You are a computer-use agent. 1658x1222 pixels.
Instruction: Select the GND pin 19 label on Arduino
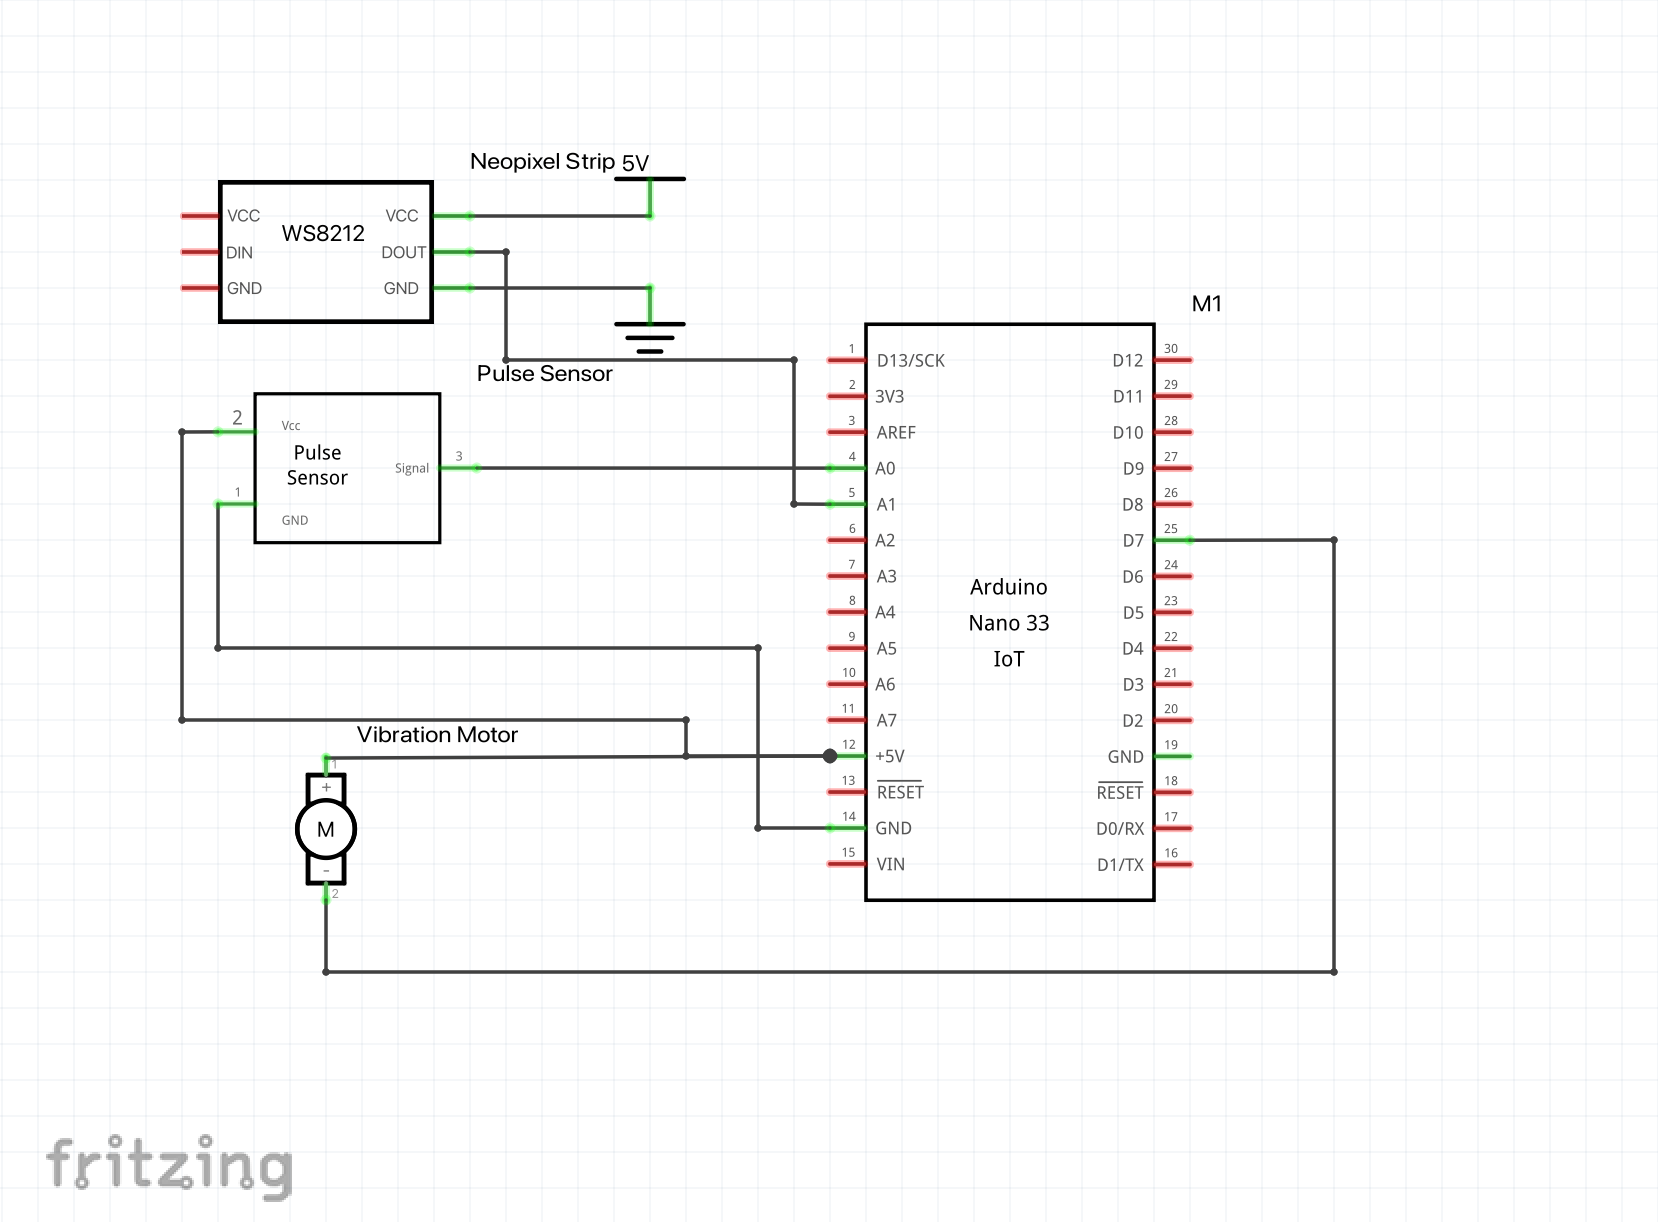pyautogui.click(x=1126, y=756)
